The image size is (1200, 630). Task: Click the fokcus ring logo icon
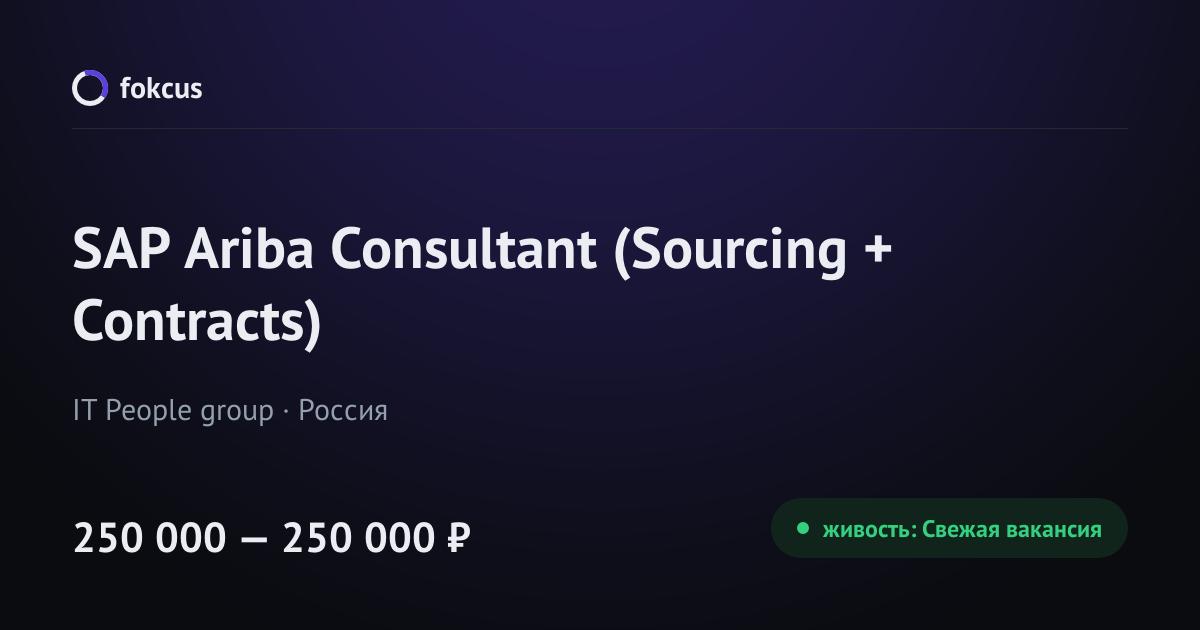(x=89, y=88)
